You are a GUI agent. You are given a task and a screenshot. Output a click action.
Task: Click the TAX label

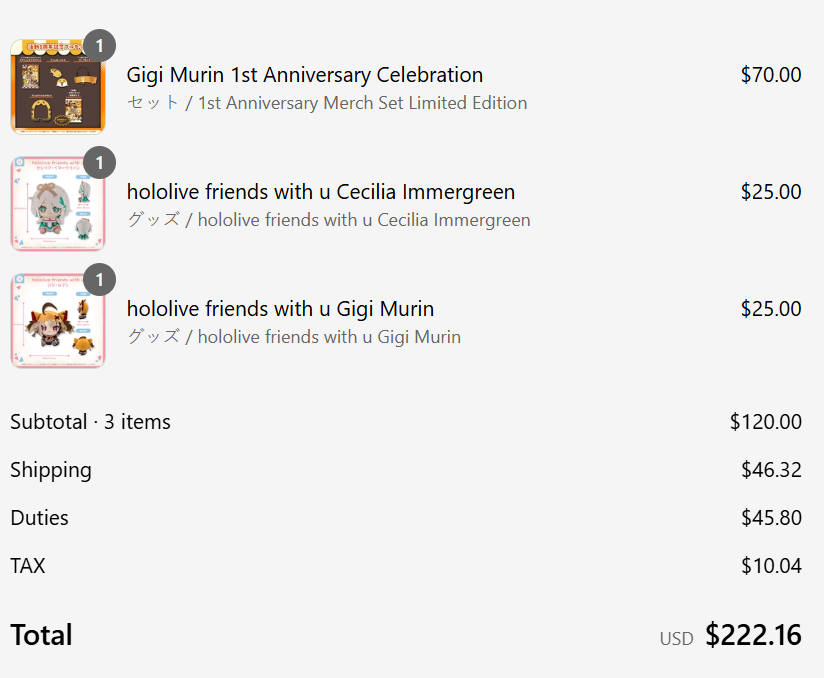(x=28, y=566)
